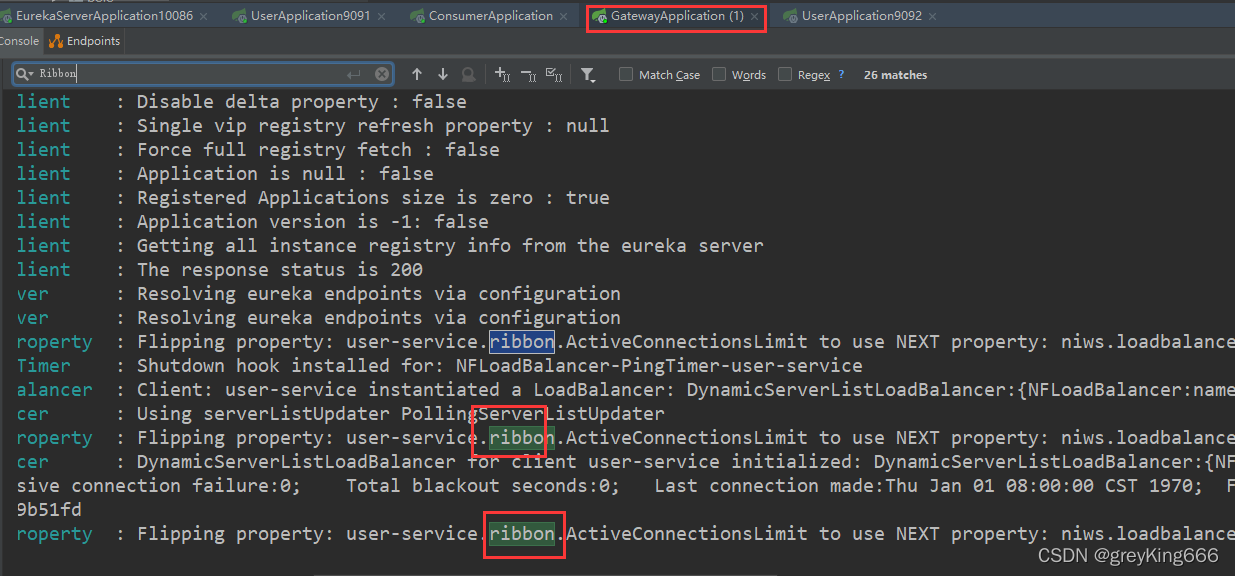
Task: Add selection for next occurrence icon
Action: click(503, 74)
